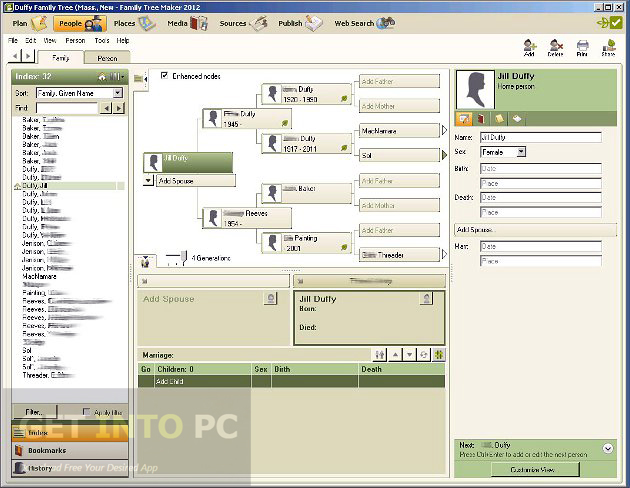This screenshot has width=630, height=488.
Task: Open the Sort dropdown in Index
Action: click(x=117, y=93)
